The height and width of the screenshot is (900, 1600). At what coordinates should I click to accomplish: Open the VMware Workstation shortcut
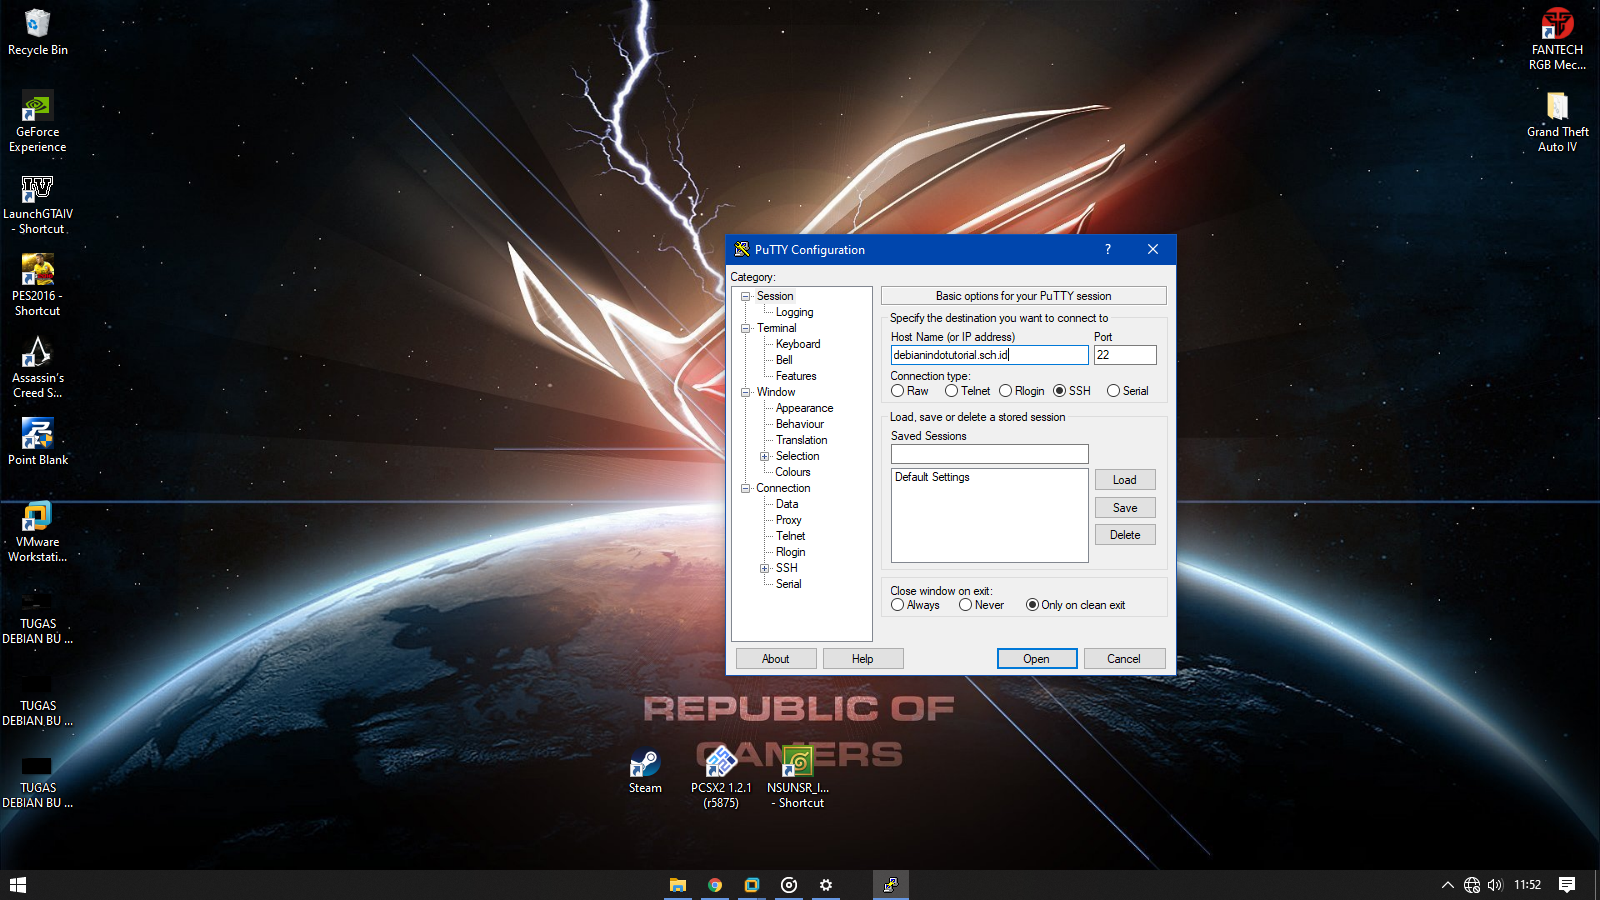pos(37,517)
